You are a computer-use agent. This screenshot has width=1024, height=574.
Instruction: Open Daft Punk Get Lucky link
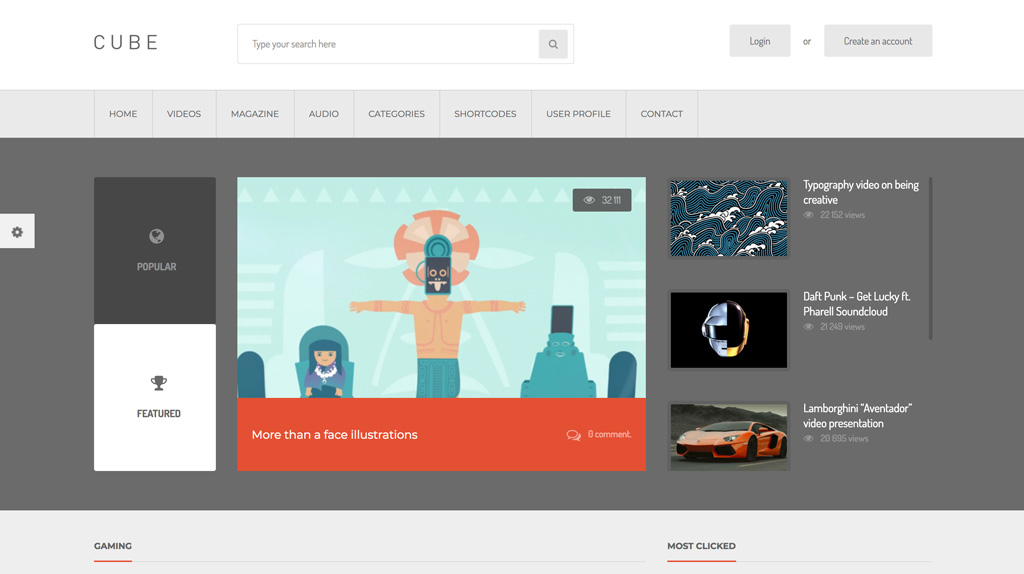[x=857, y=304]
